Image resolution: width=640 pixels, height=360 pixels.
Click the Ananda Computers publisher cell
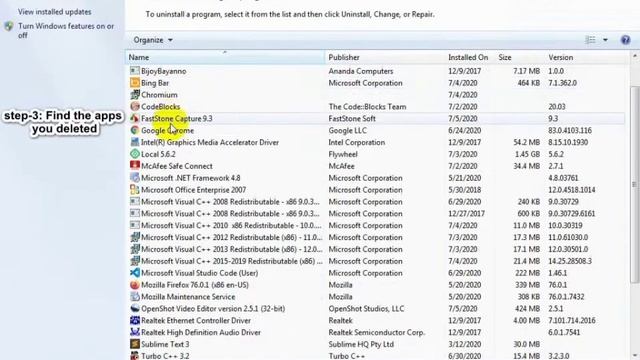(361, 71)
